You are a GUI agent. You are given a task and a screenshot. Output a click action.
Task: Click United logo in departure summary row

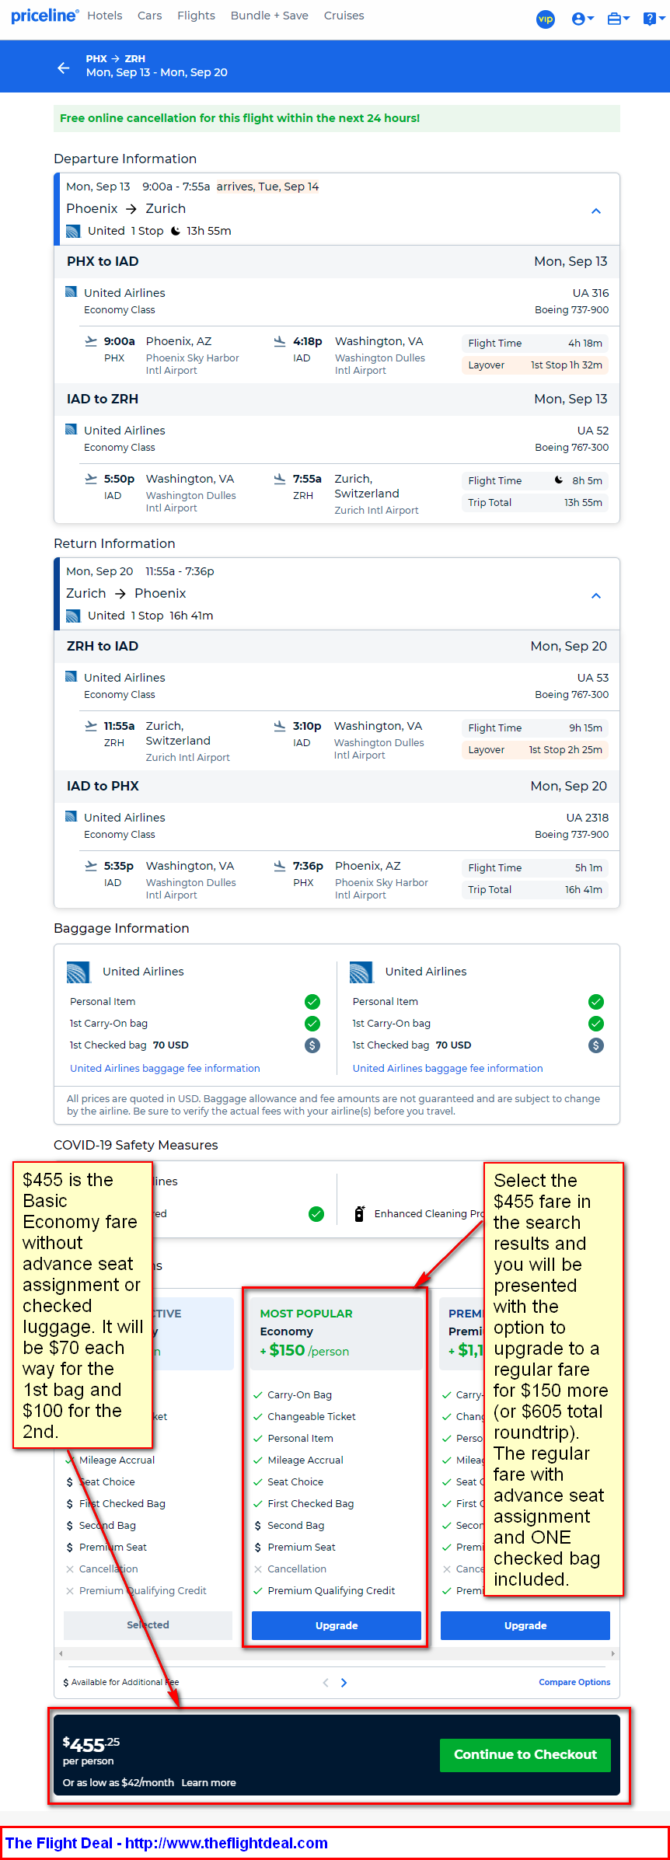(73, 231)
